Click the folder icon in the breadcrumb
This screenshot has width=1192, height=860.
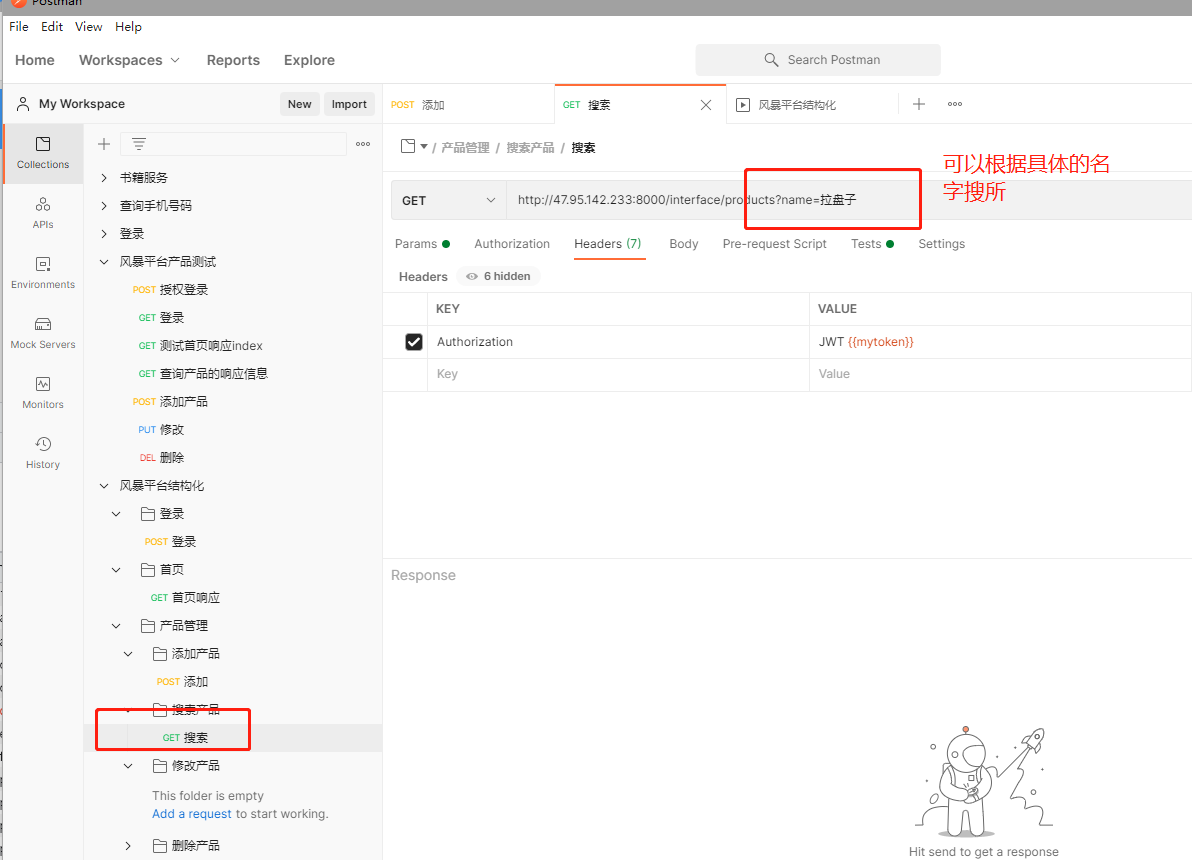(x=408, y=146)
